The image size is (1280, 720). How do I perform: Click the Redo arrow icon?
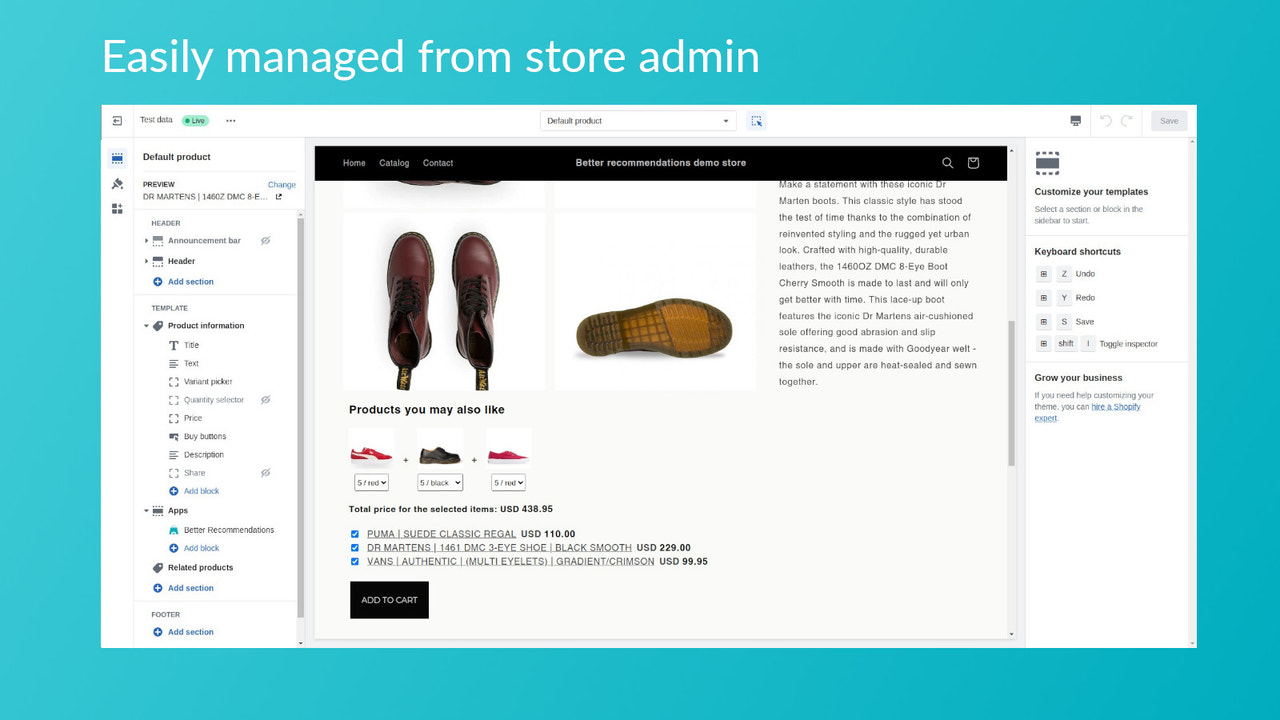[x=1128, y=120]
